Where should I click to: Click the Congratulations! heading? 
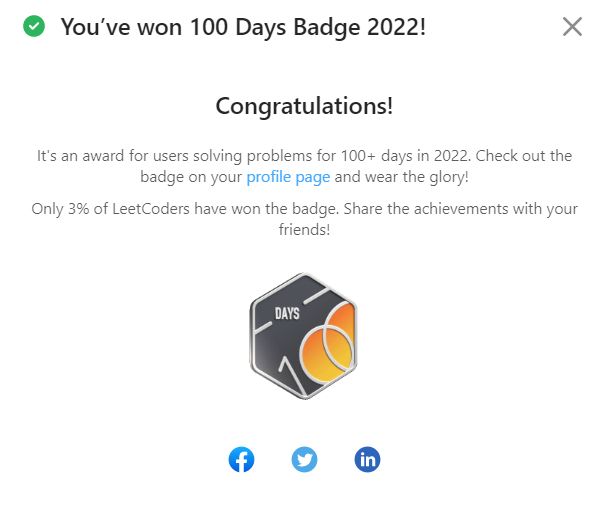tap(304, 106)
